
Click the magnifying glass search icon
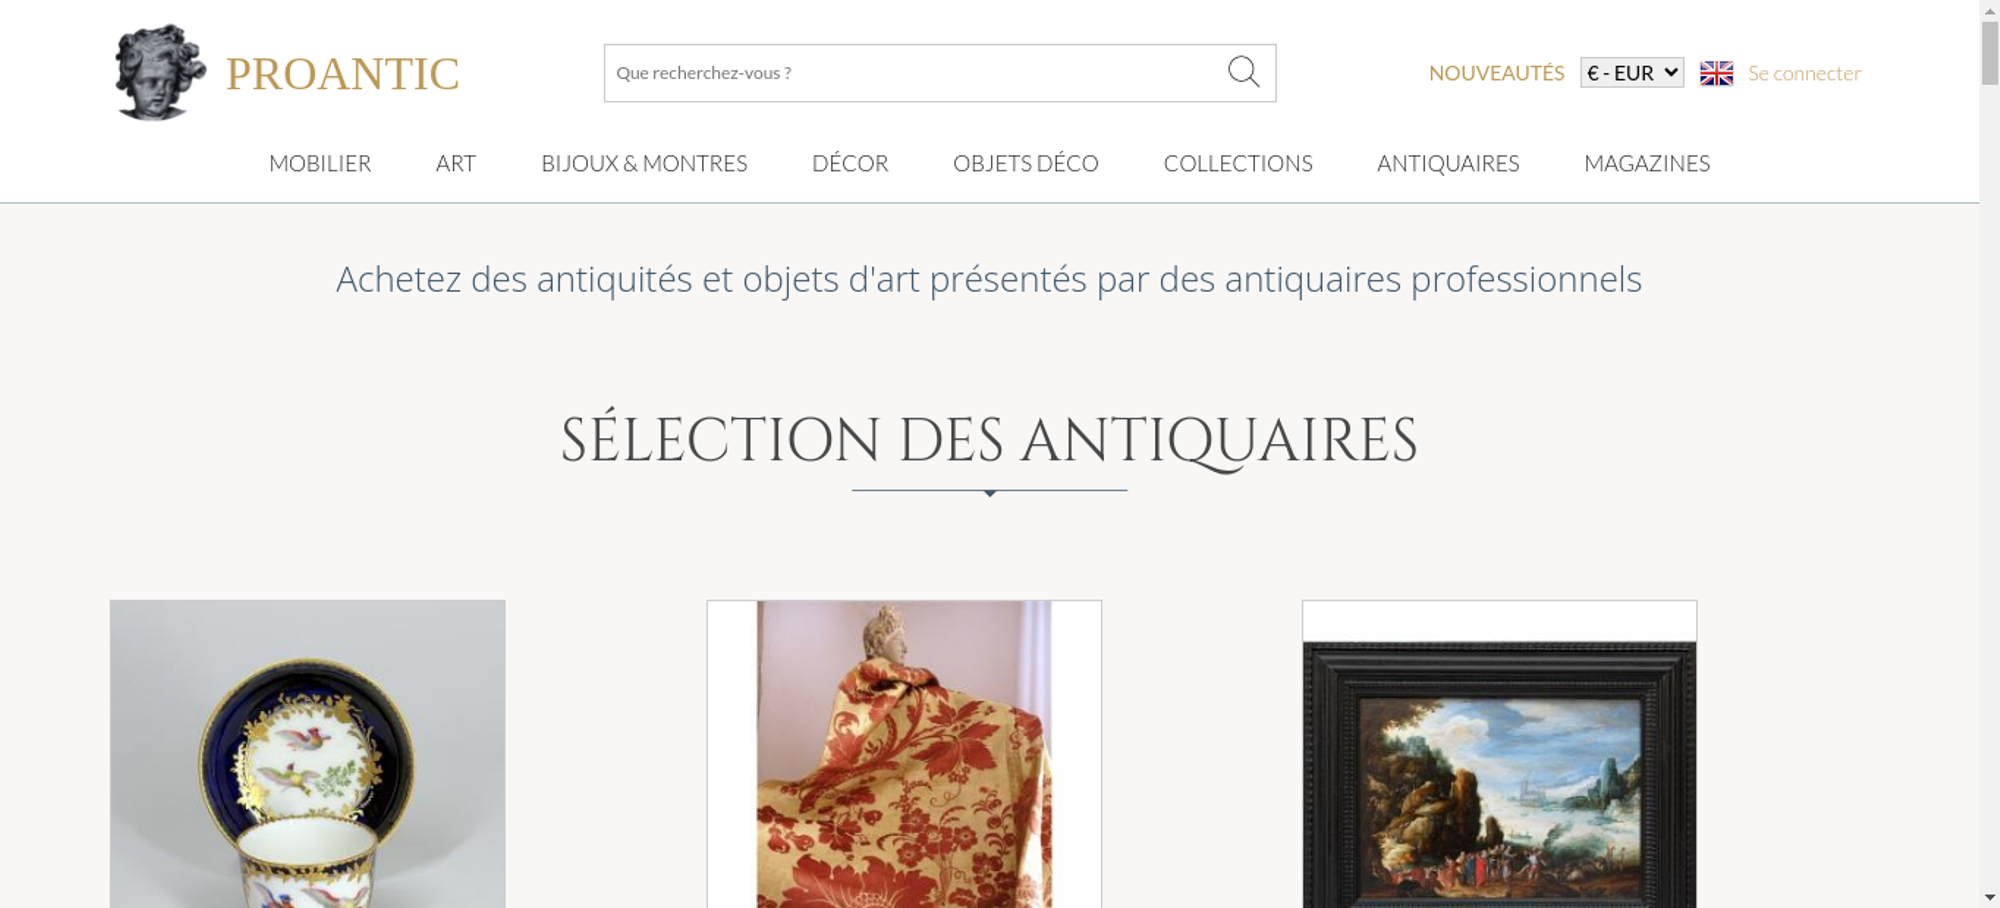click(x=1243, y=72)
